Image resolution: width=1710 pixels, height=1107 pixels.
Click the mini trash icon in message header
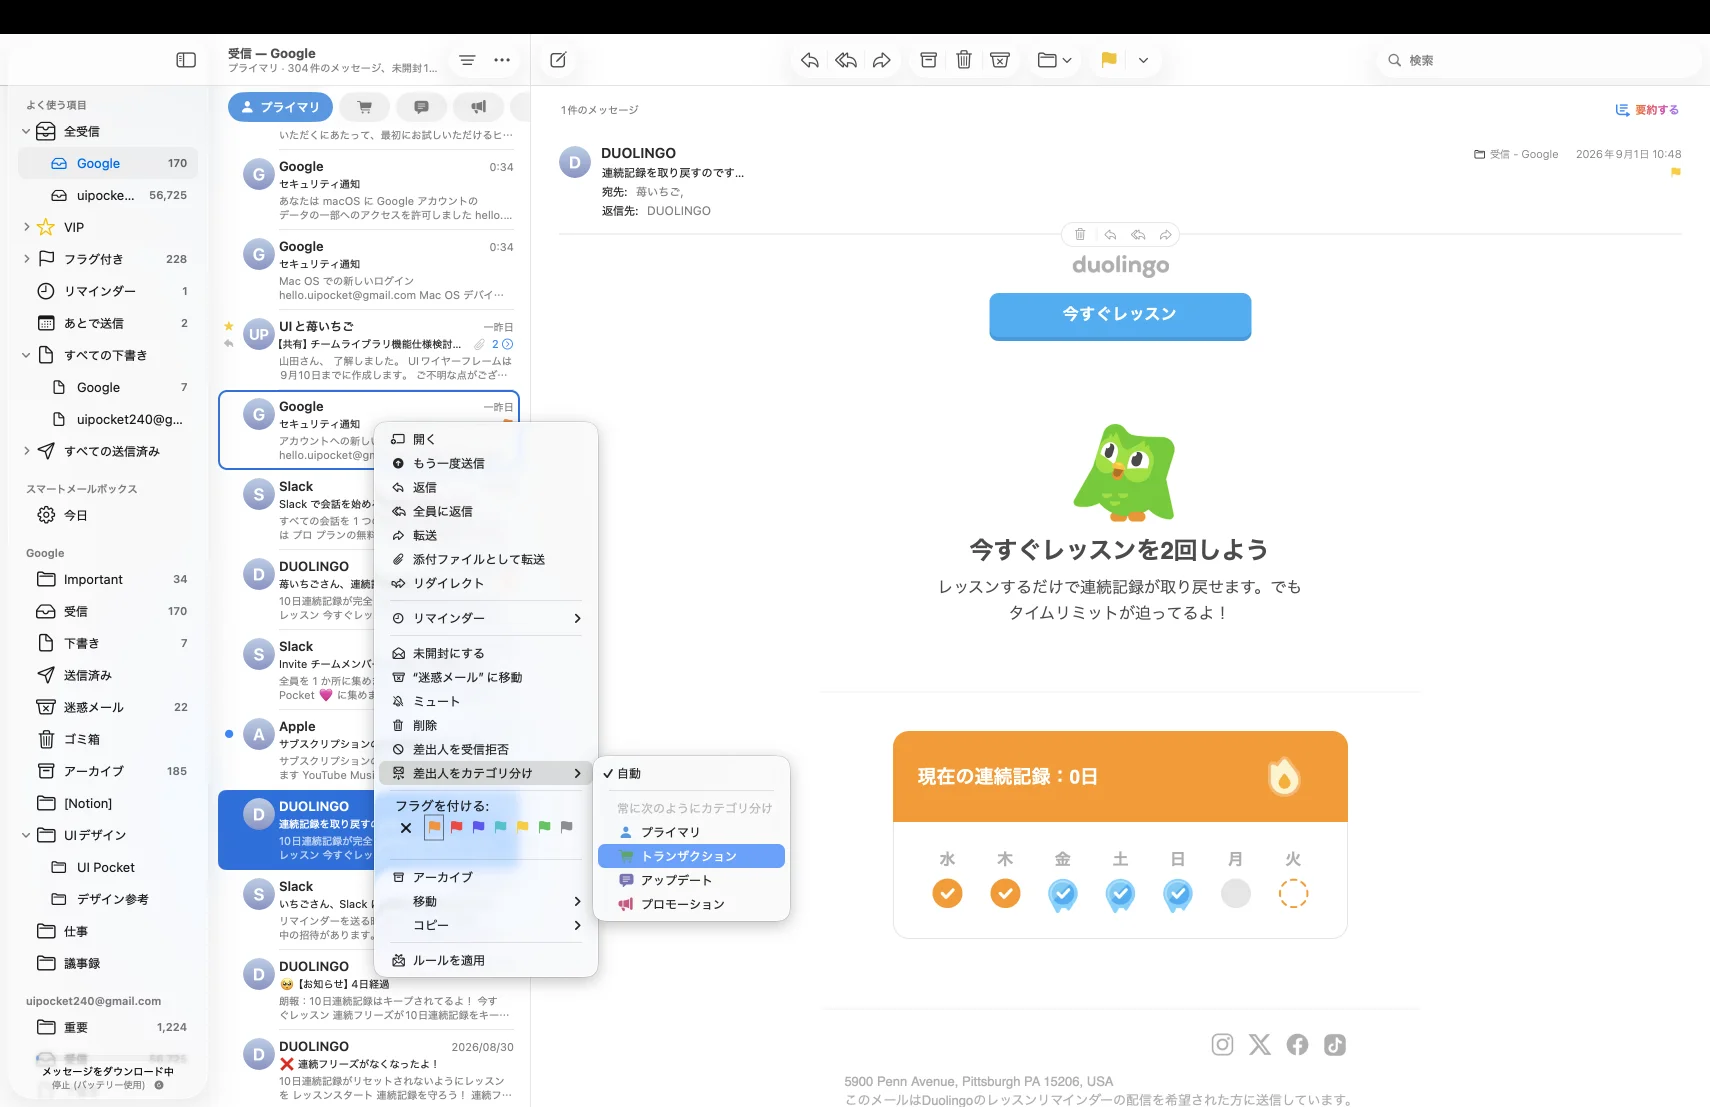[1080, 234]
